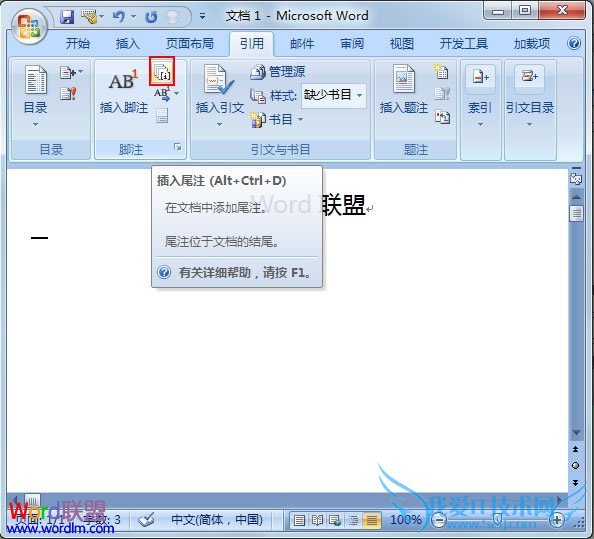
Task: Click the vertical scrollbar thumb
Action: click(x=576, y=213)
